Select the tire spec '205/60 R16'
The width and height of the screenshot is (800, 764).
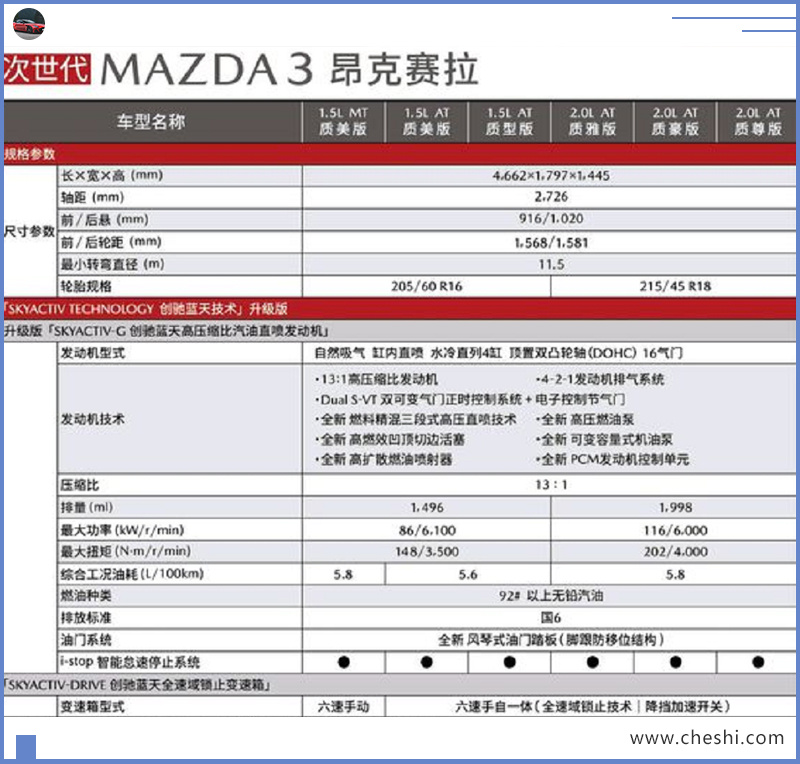point(427,286)
